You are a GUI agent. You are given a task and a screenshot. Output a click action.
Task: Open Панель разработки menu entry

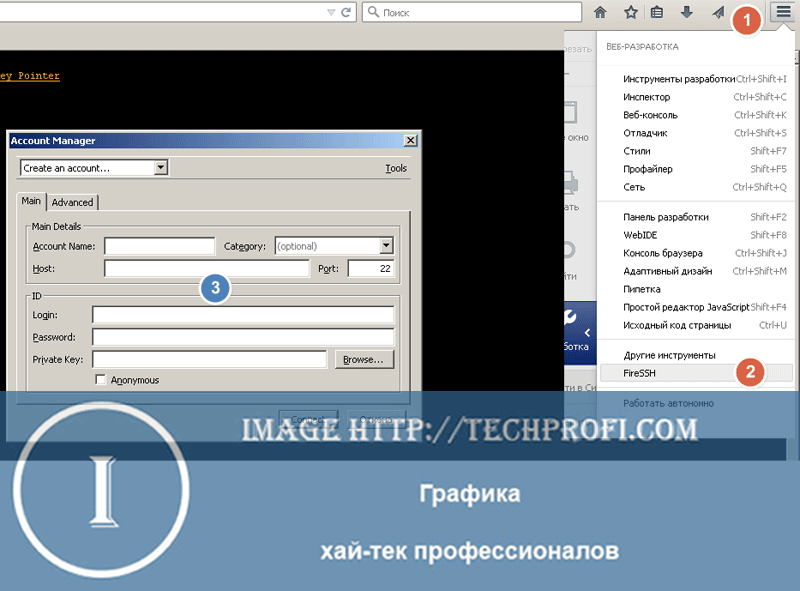(696, 217)
